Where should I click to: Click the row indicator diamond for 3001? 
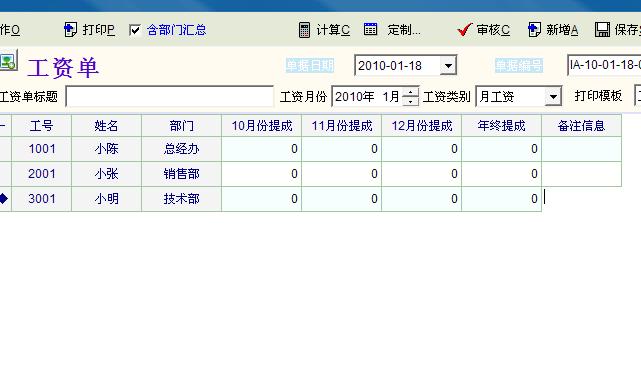pos(4,199)
